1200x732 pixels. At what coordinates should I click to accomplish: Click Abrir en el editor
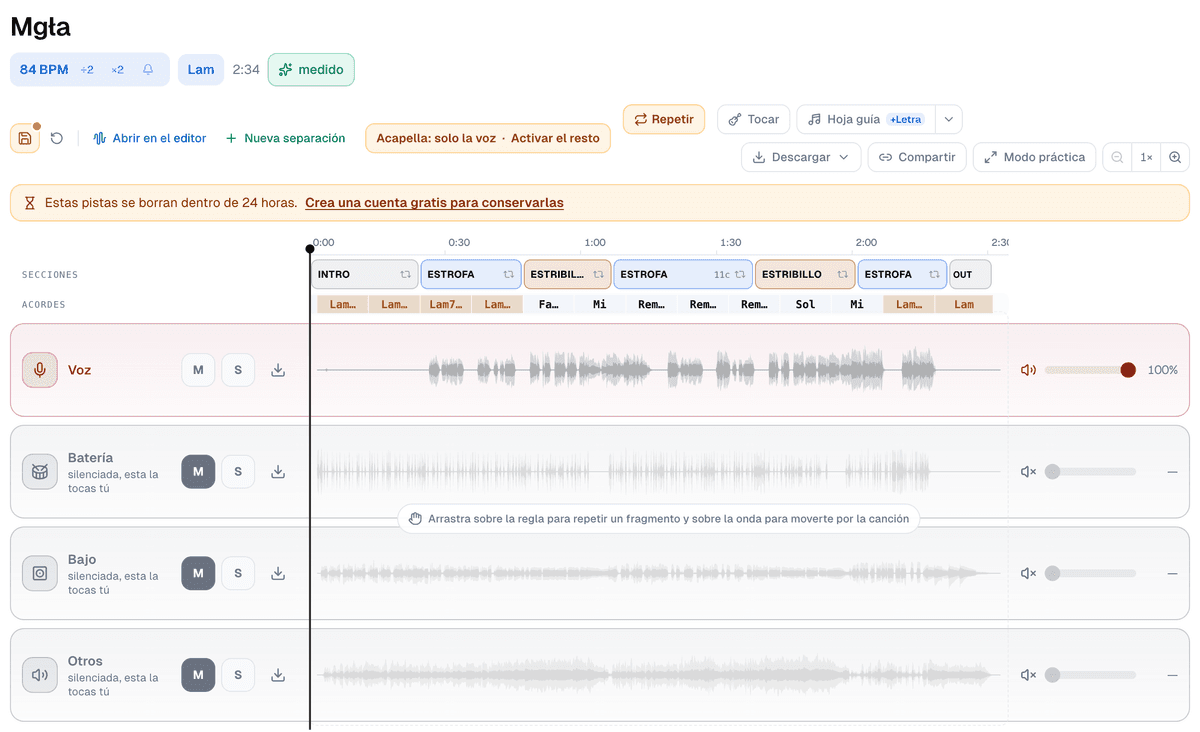pos(150,138)
